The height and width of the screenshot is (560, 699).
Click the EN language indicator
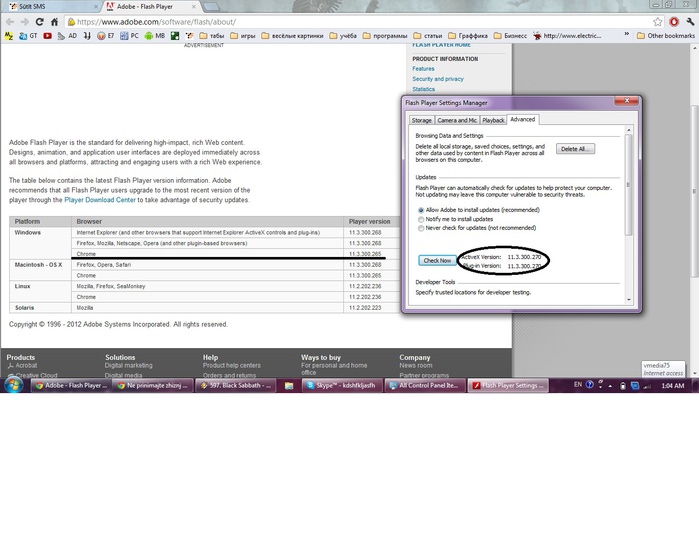(x=578, y=385)
